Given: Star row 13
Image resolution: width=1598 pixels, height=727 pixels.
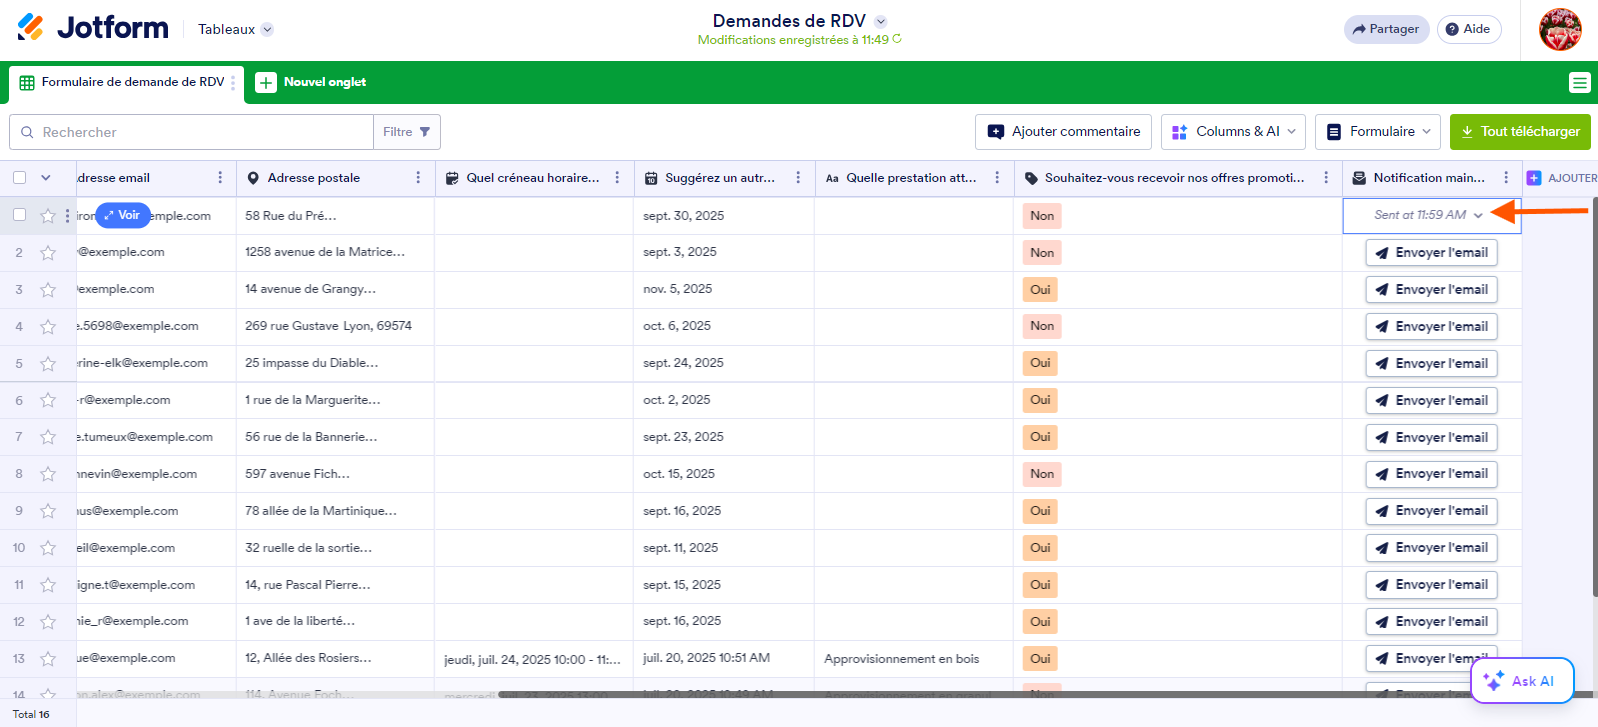Looking at the screenshot, I should (x=48, y=659).
